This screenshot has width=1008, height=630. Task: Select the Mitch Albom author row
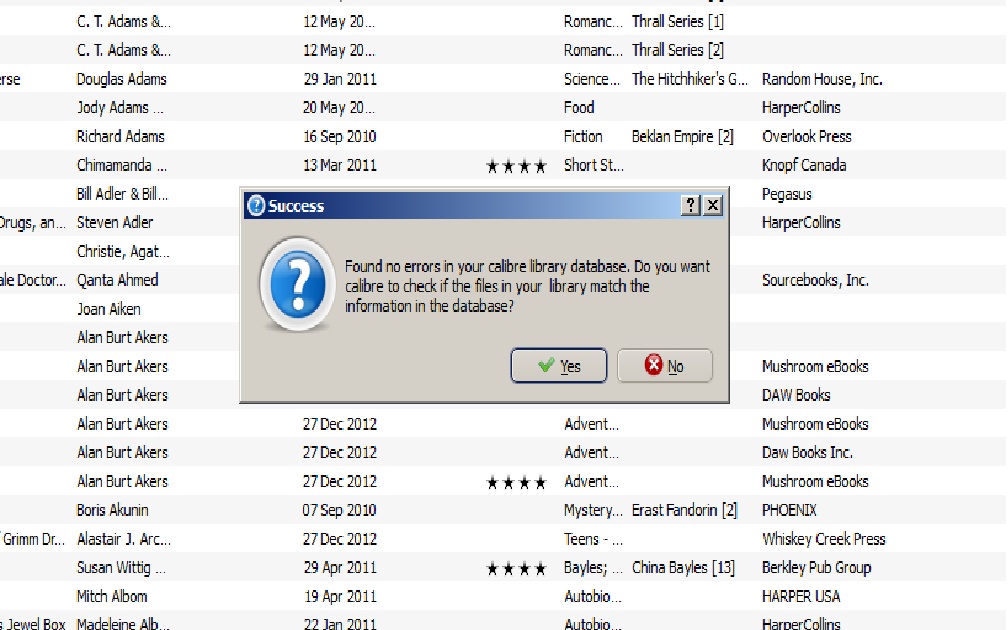[x=112, y=597]
